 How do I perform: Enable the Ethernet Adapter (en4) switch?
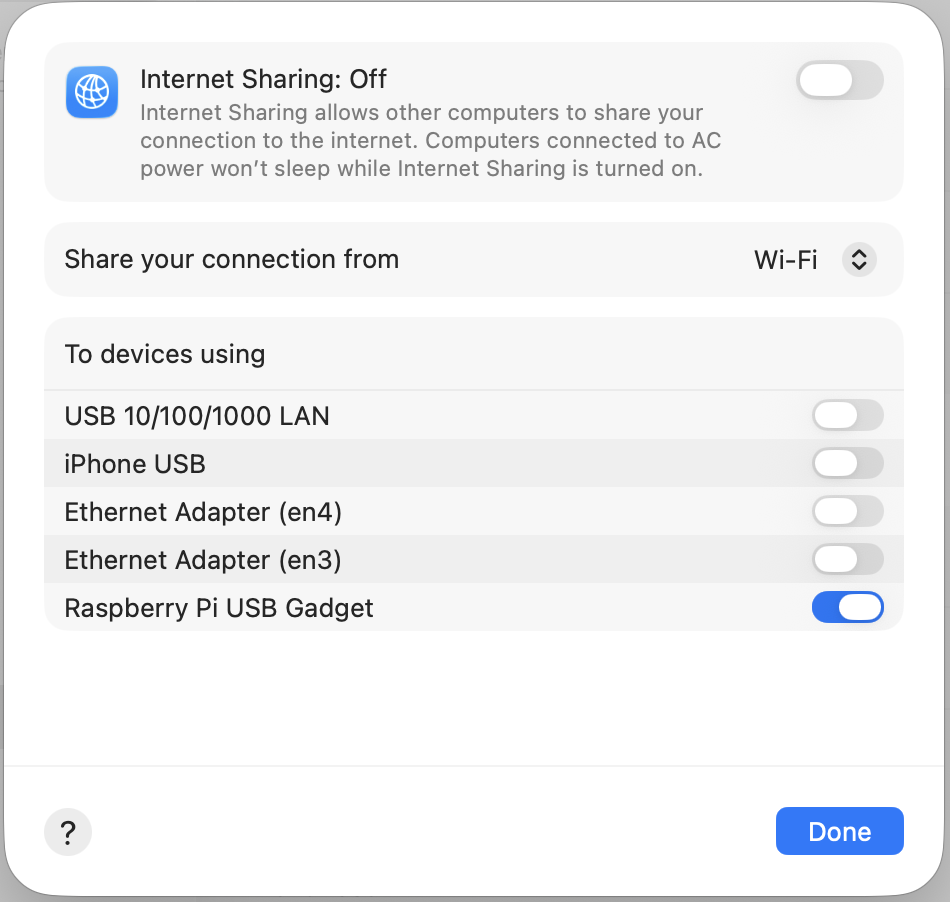[x=847, y=511]
